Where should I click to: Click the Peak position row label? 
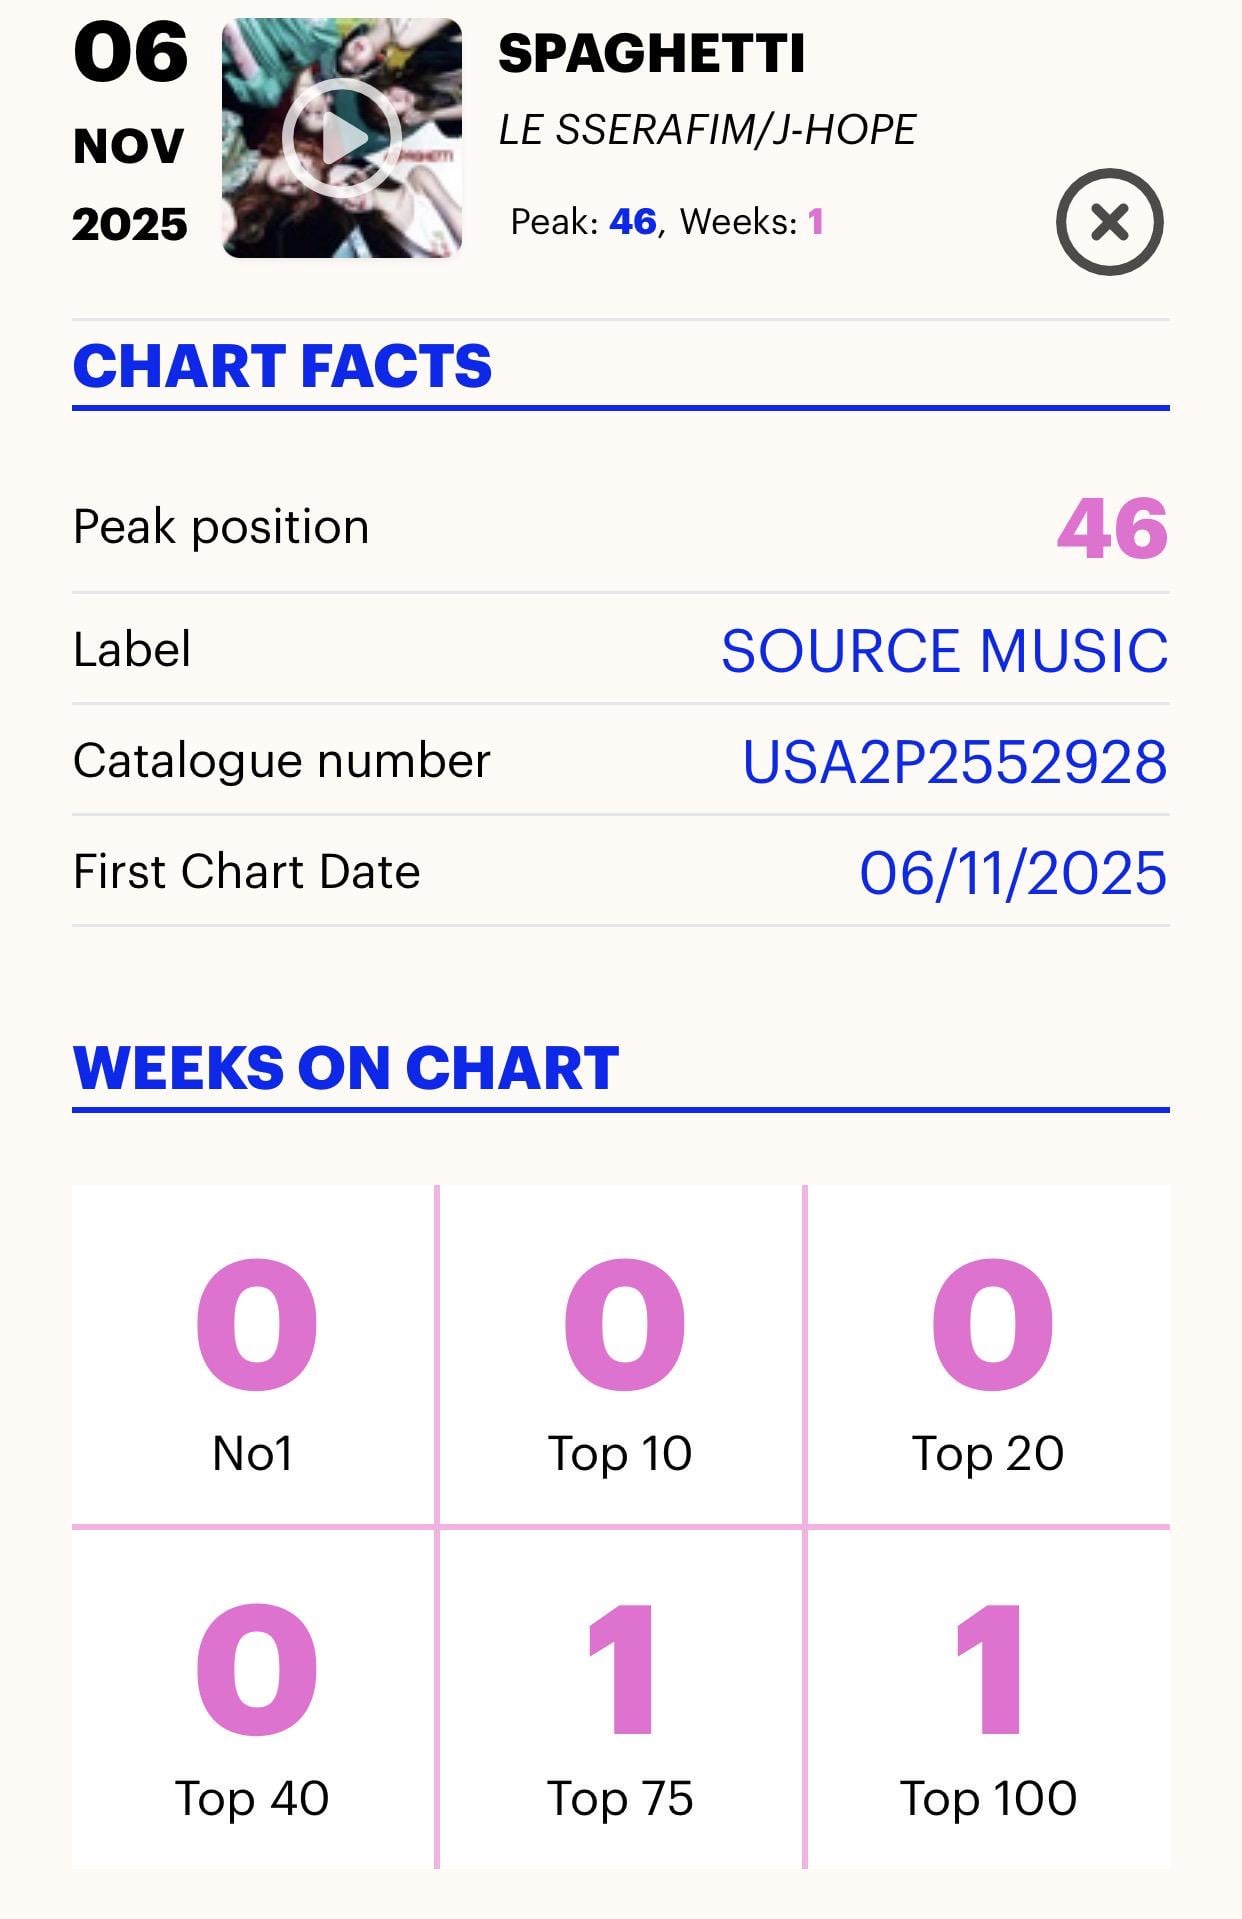tap(221, 527)
